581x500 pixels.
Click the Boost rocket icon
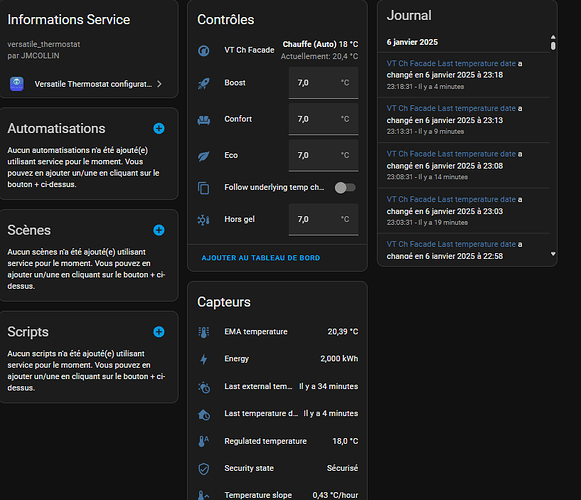(x=203, y=83)
